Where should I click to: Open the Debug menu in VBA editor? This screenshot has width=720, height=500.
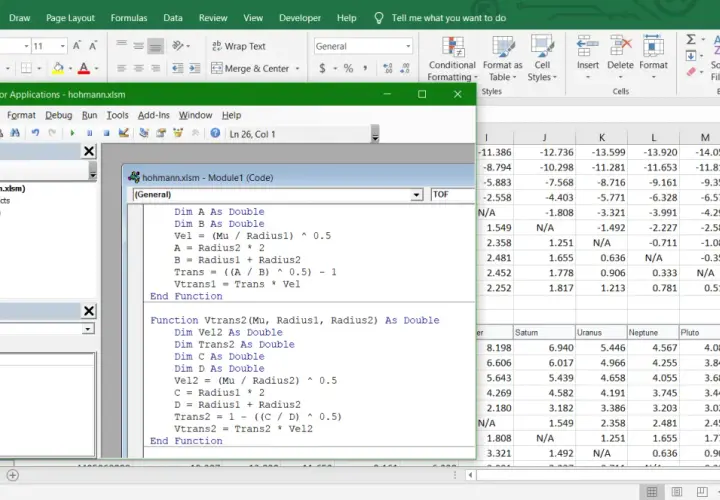(59, 115)
